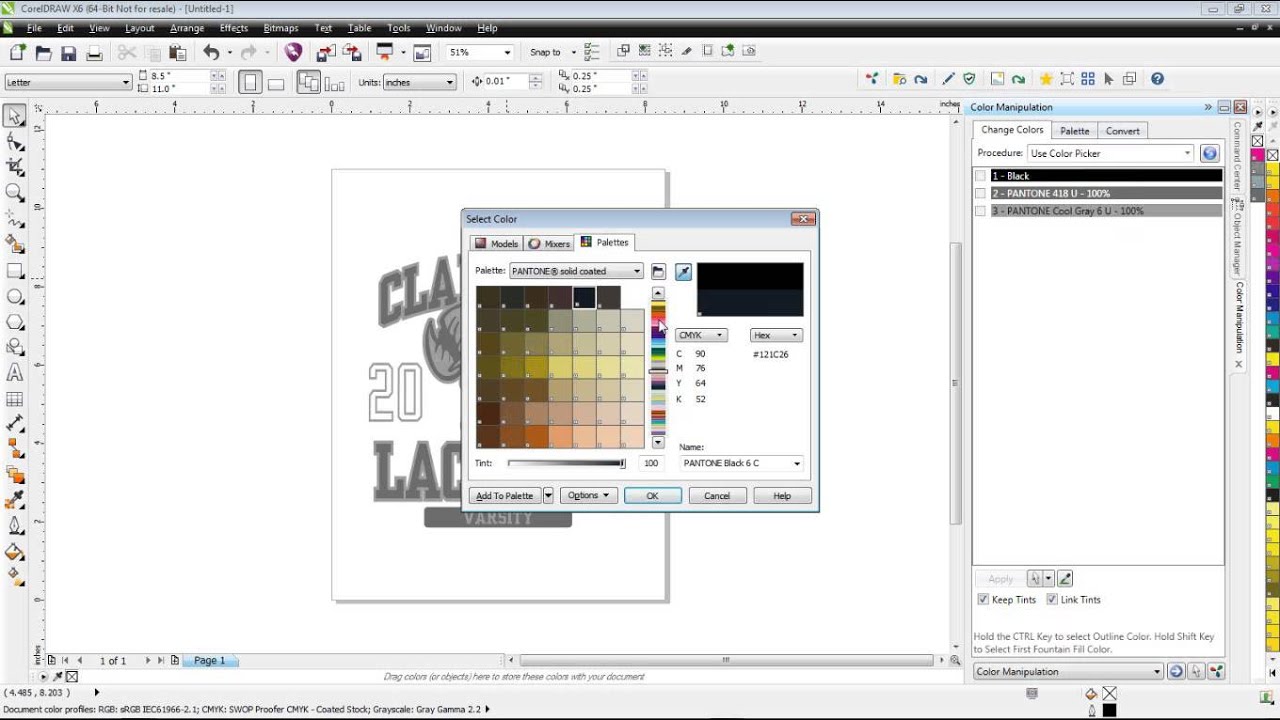Create a new document with the toolbar icon
Viewport: 1280px width, 720px height.
click(x=18, y=52)
